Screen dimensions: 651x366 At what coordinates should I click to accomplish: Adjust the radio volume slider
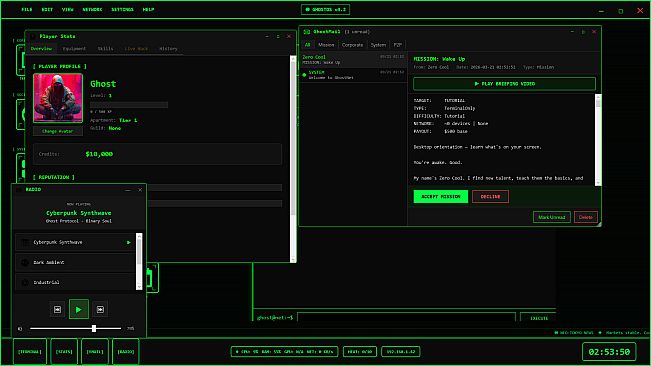coord(76,329)
